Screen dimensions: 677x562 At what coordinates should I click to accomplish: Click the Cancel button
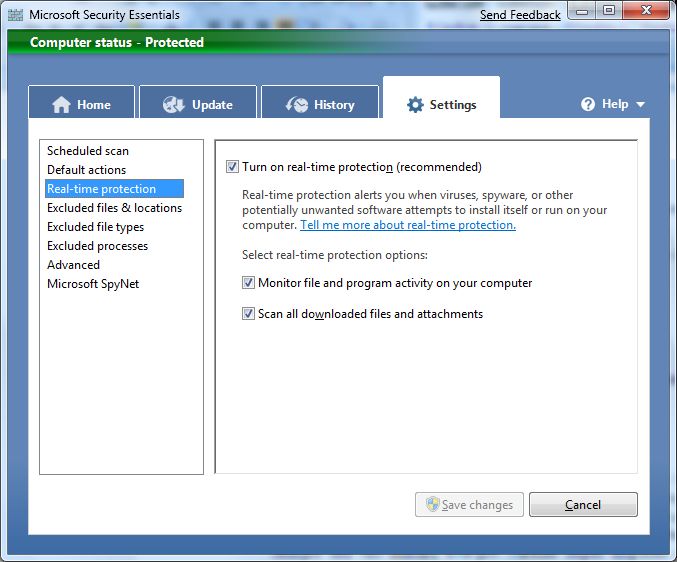[x=583, y=504]
